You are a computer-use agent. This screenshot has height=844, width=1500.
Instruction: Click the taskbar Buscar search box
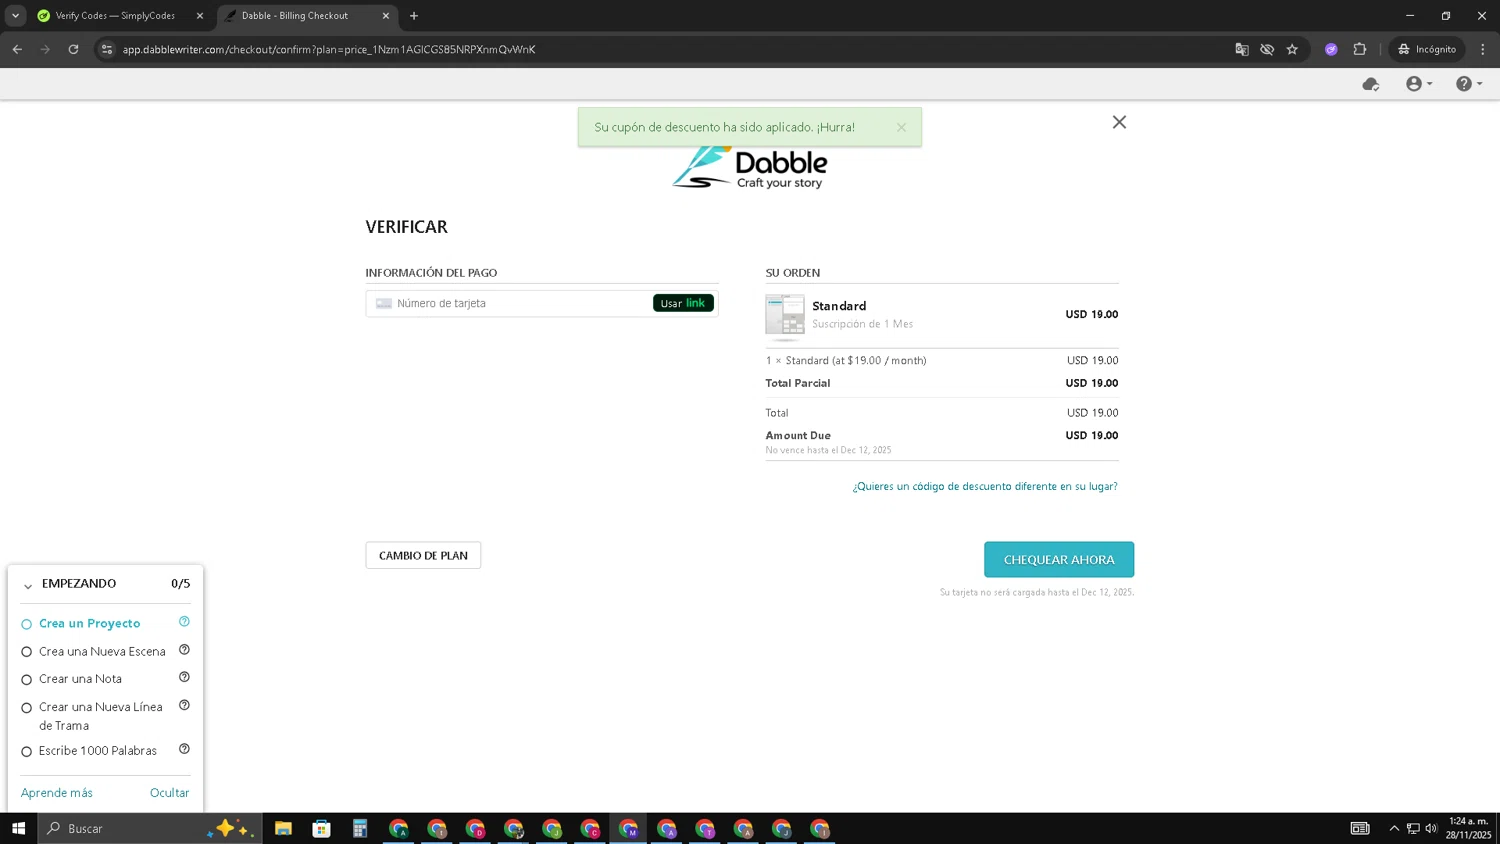click(x=150, y=828)
